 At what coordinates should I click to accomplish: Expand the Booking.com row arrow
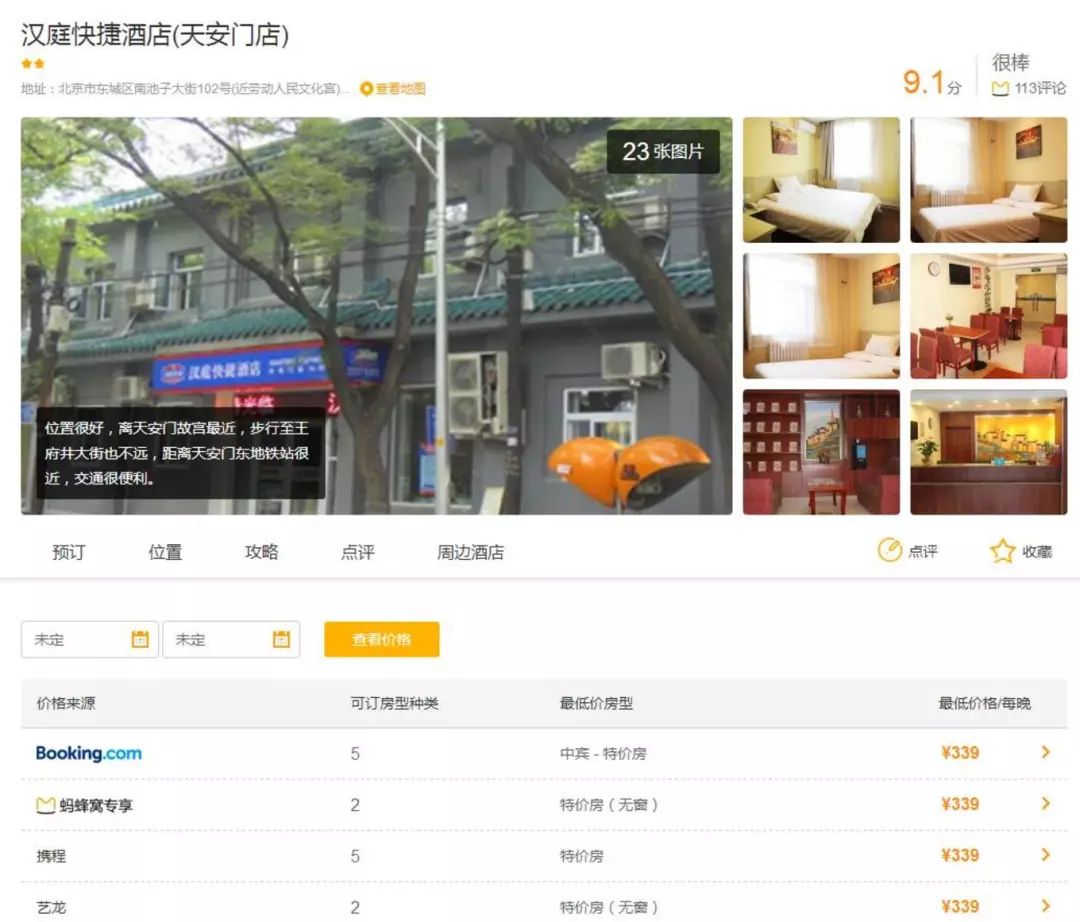tap(1046, 752)
